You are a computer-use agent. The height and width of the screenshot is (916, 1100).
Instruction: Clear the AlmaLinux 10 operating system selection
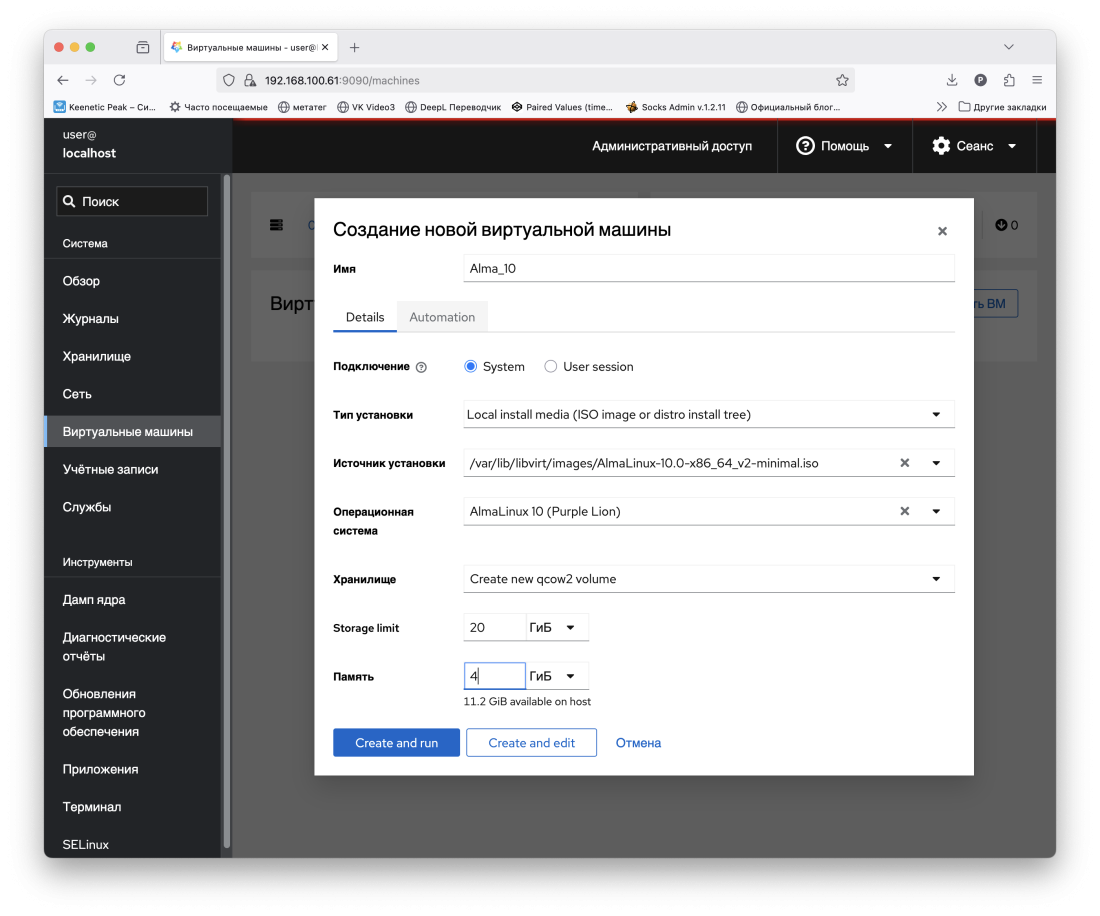(904, 511)
